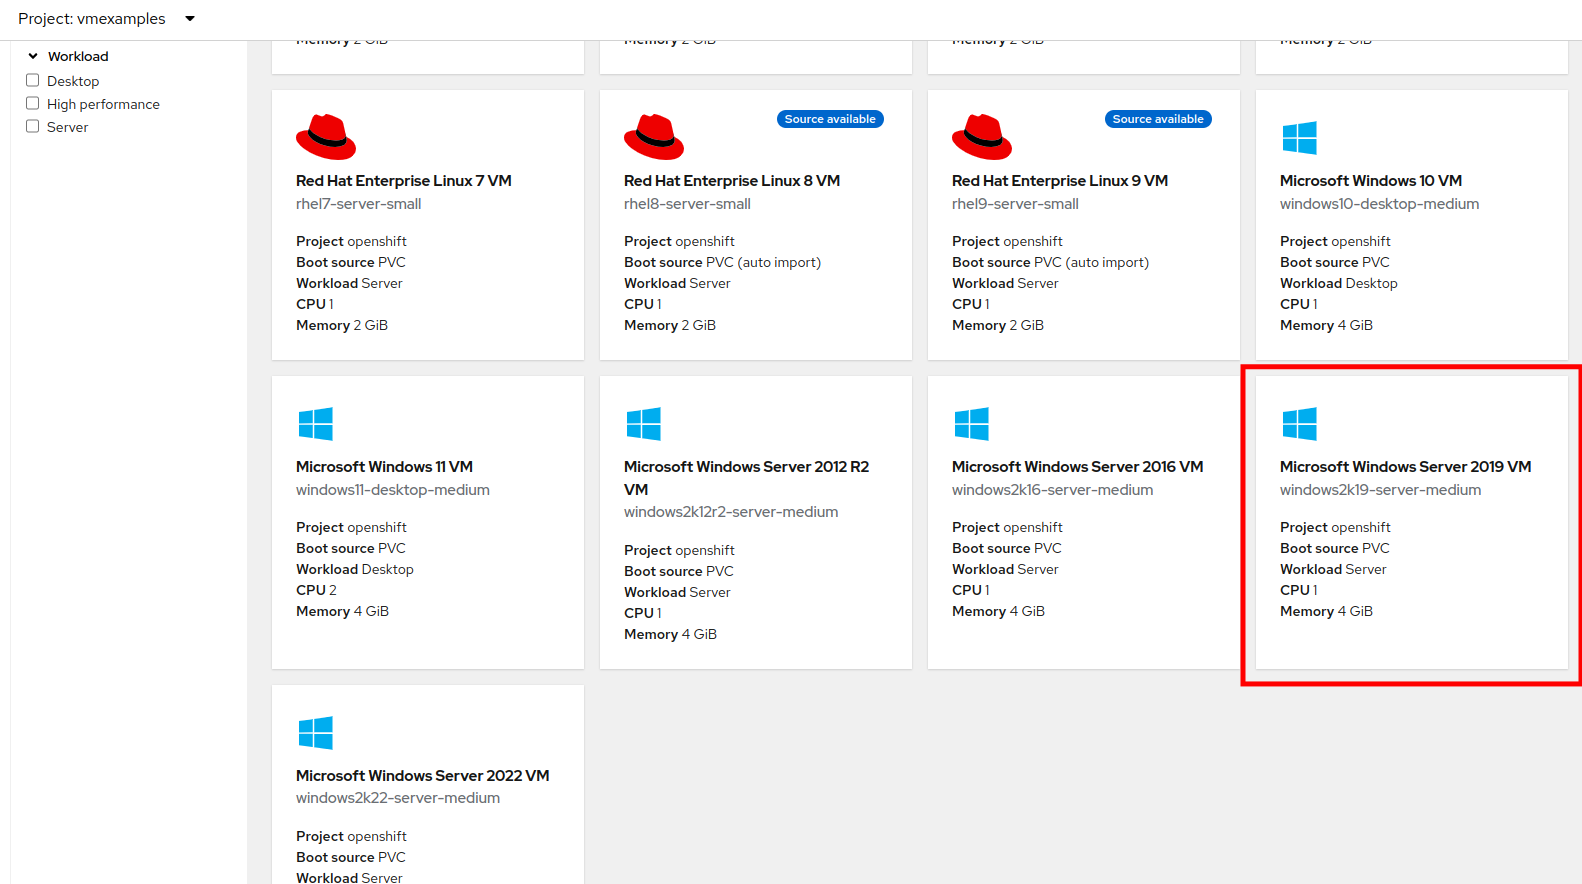Image resolution: width=1582 pixels, height=884 pixels.
Task: Click windows11-desktop-medium template name
Action: point(393,490)
